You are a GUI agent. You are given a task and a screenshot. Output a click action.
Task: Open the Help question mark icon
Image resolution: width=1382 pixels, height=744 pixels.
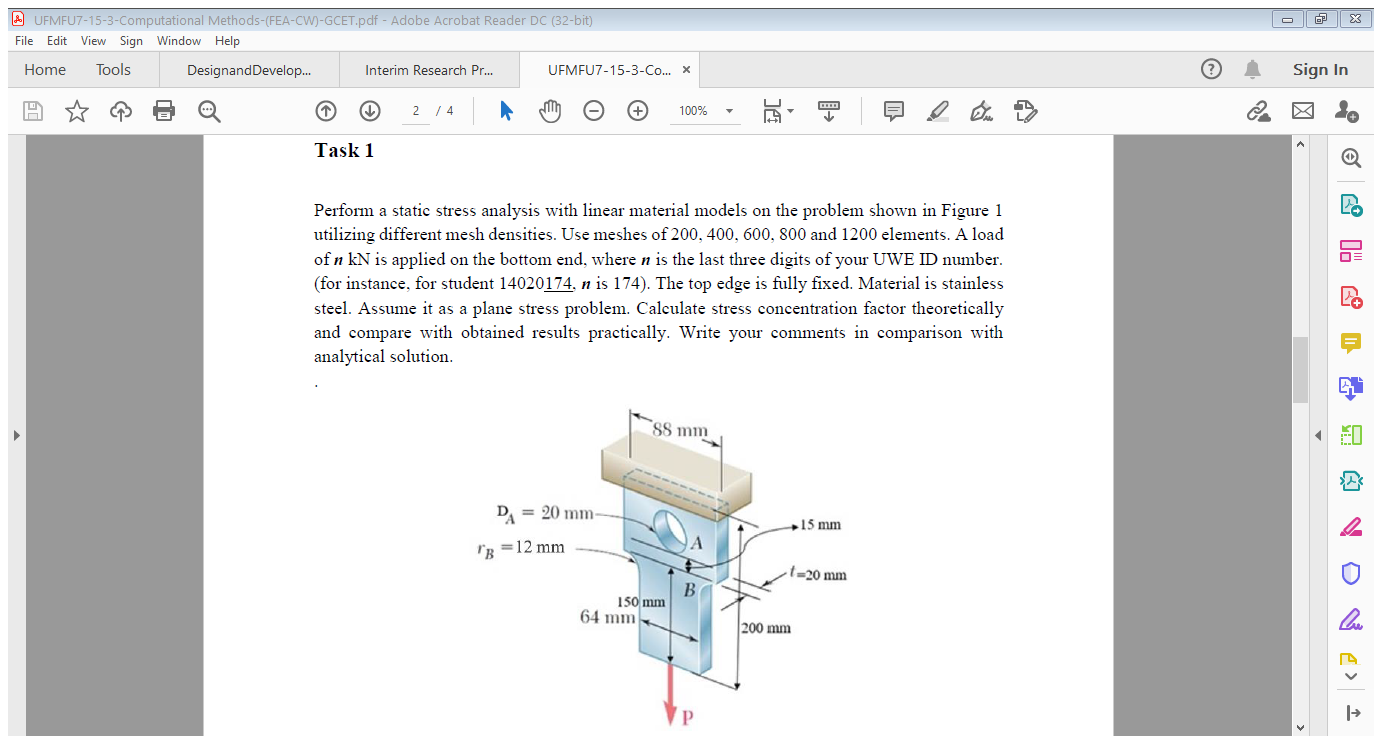pos(1211,69)
